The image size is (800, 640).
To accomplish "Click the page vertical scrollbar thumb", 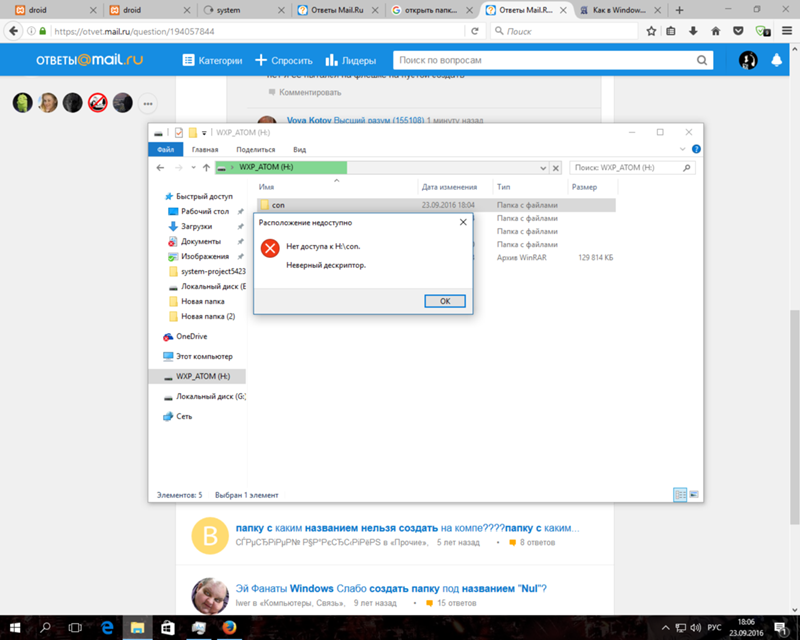I will tap(794, 416).
